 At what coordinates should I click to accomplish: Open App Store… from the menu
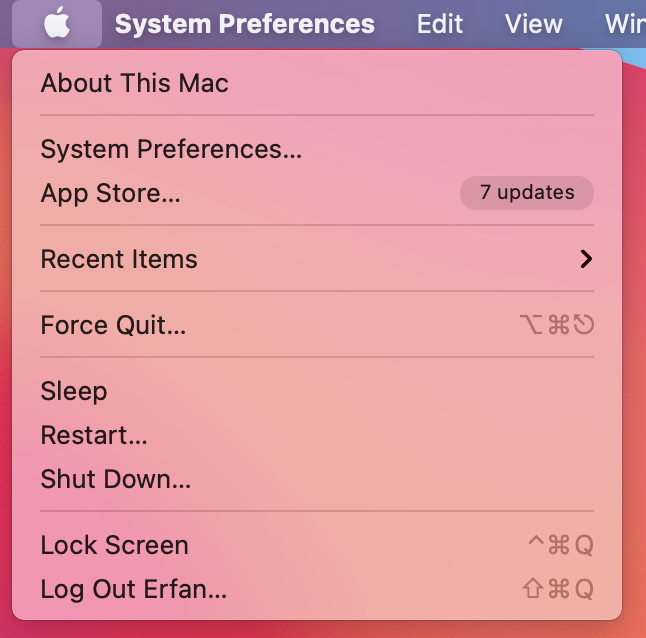pos(110,193)
